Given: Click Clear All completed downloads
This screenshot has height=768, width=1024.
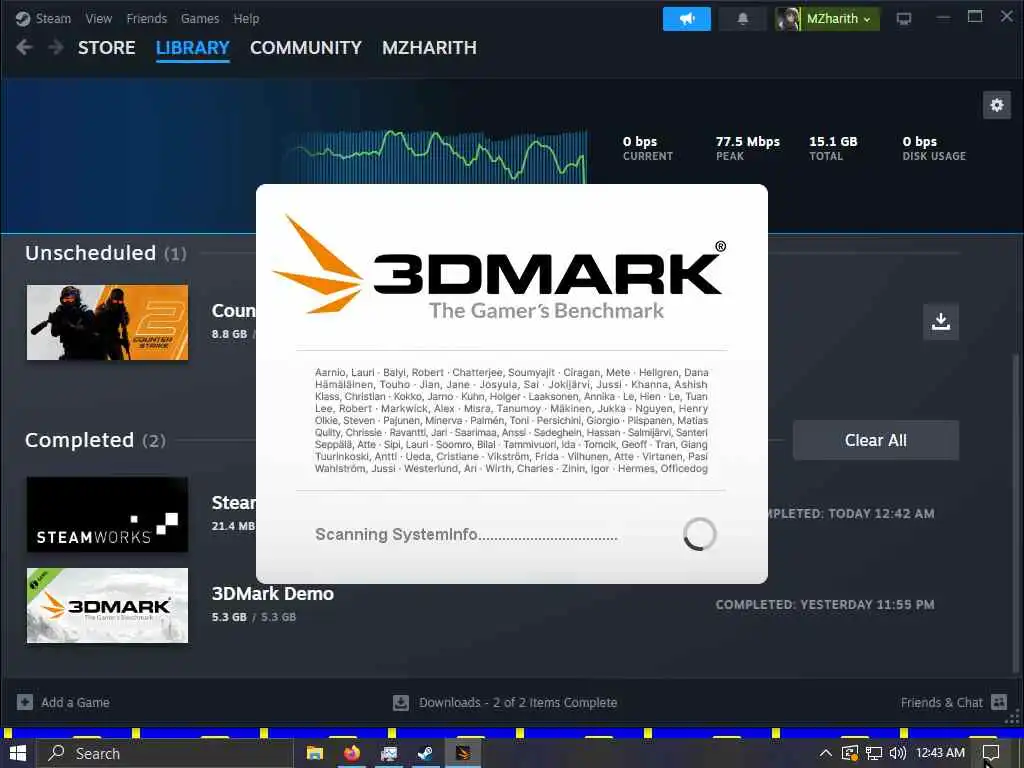Looking at the screenshot, I should click(876, 440).
